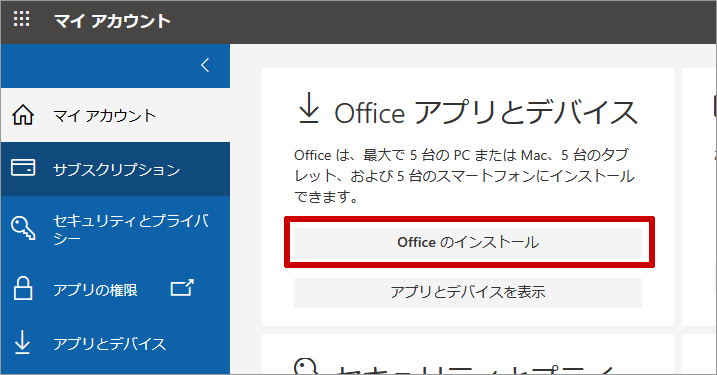Click the home icon in the sidebar
This screenshot has width=717, height=375.
coord(23,115)
